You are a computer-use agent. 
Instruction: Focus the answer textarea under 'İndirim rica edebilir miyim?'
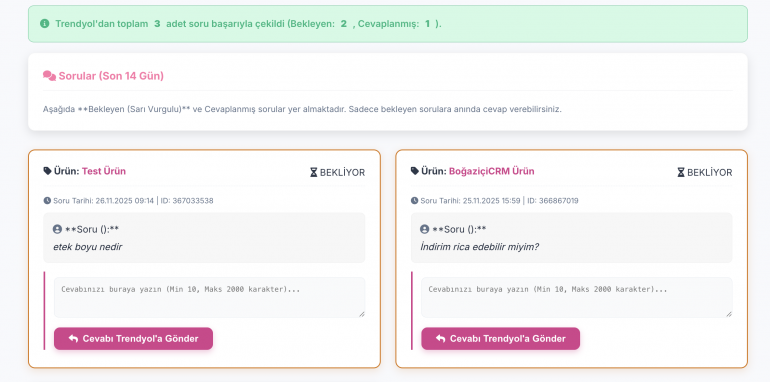click(577, 298)
